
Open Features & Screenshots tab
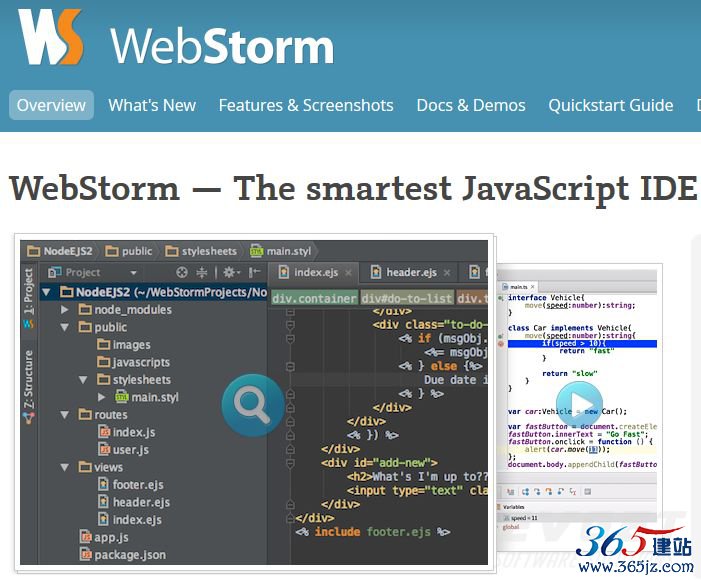click(x=306, y=105)
